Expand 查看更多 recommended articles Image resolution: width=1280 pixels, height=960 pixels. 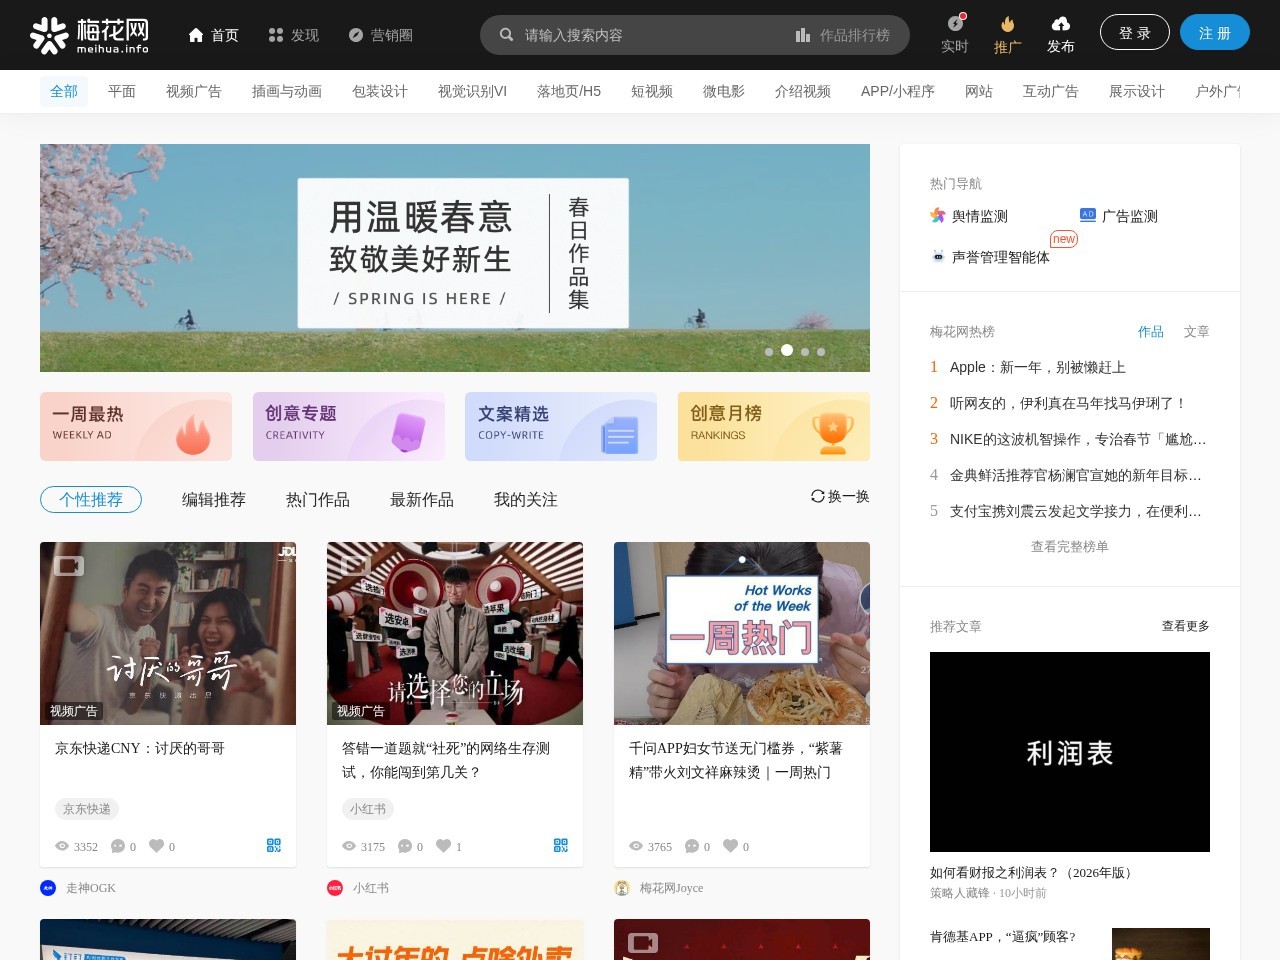(x=1185, y=626)
